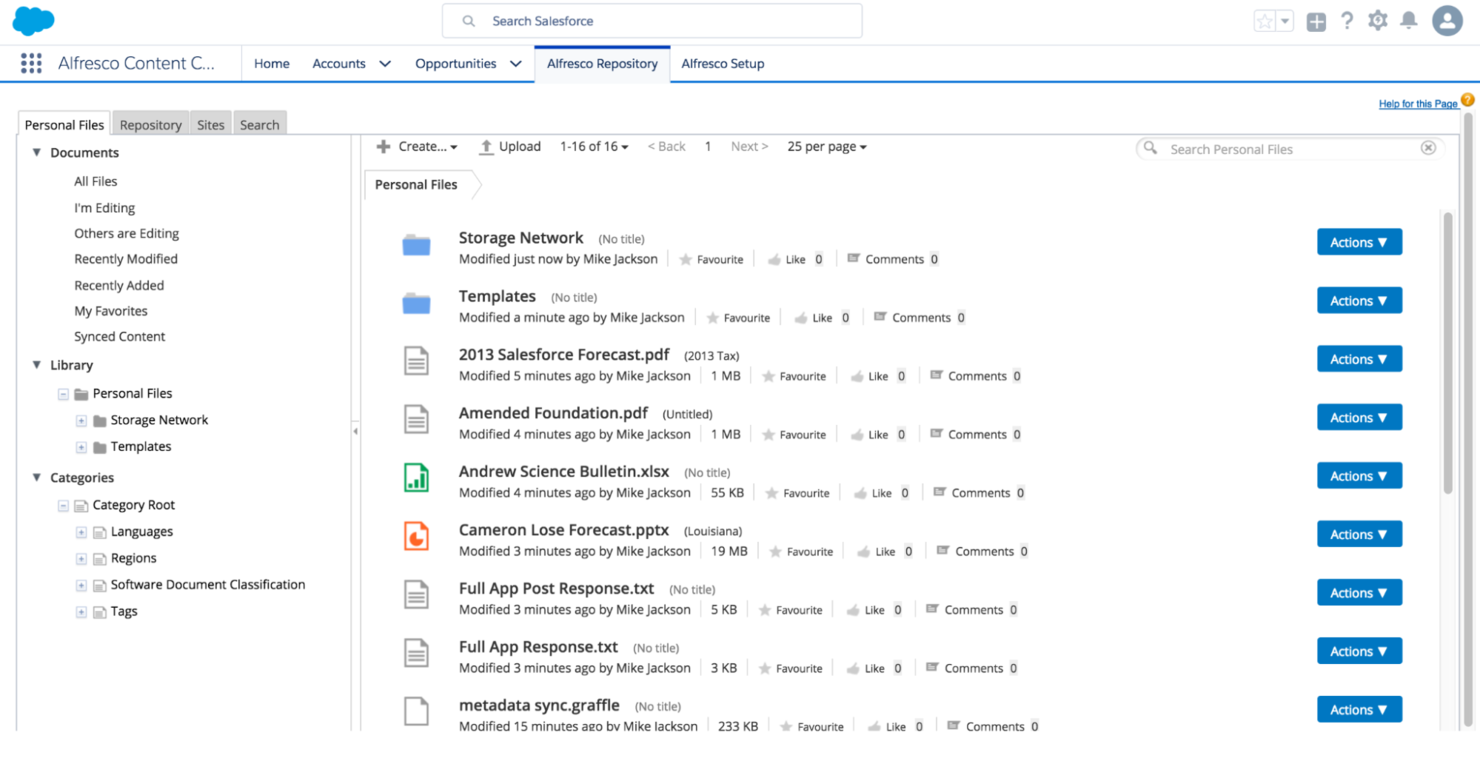Select the Personal Files tab
Viewport: 1480px width, 761px height.
click(64, 124)
